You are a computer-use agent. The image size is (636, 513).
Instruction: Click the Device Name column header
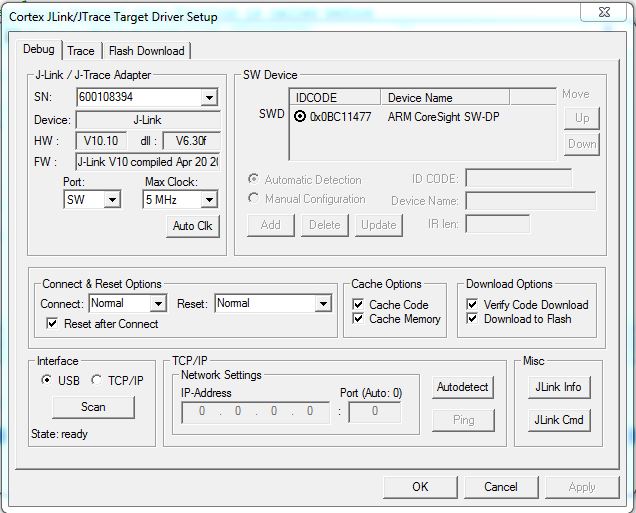445,97
